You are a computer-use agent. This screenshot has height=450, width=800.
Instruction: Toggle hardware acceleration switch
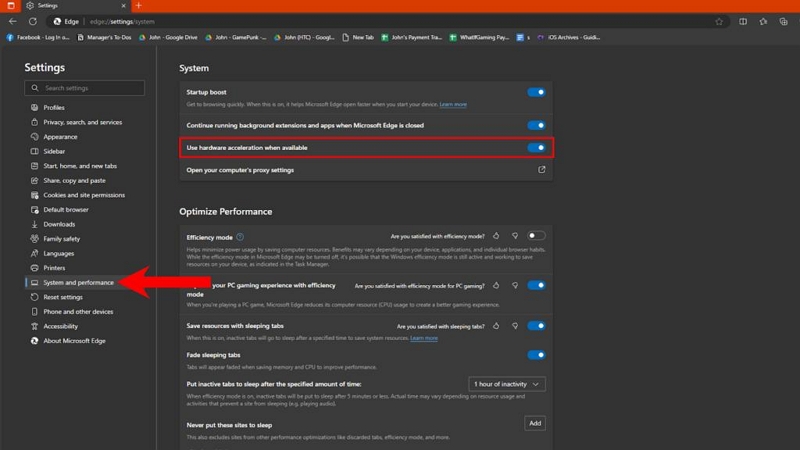point(536,148)
